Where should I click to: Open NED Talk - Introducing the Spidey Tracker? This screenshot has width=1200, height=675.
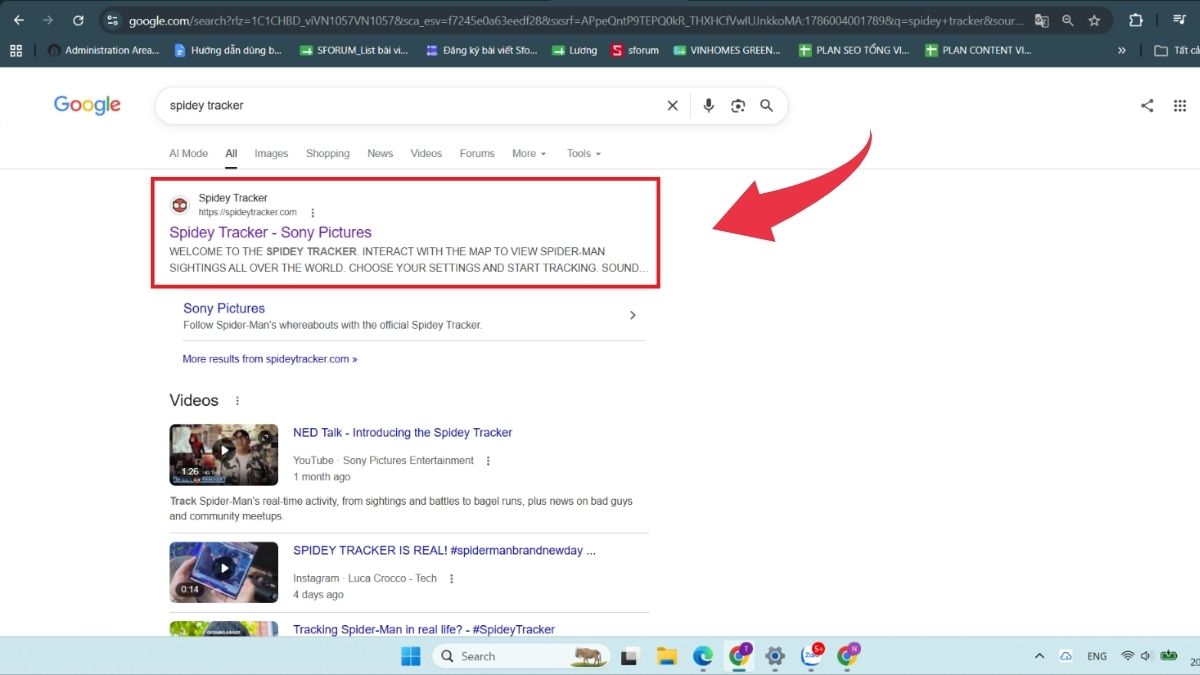(402, 433)
